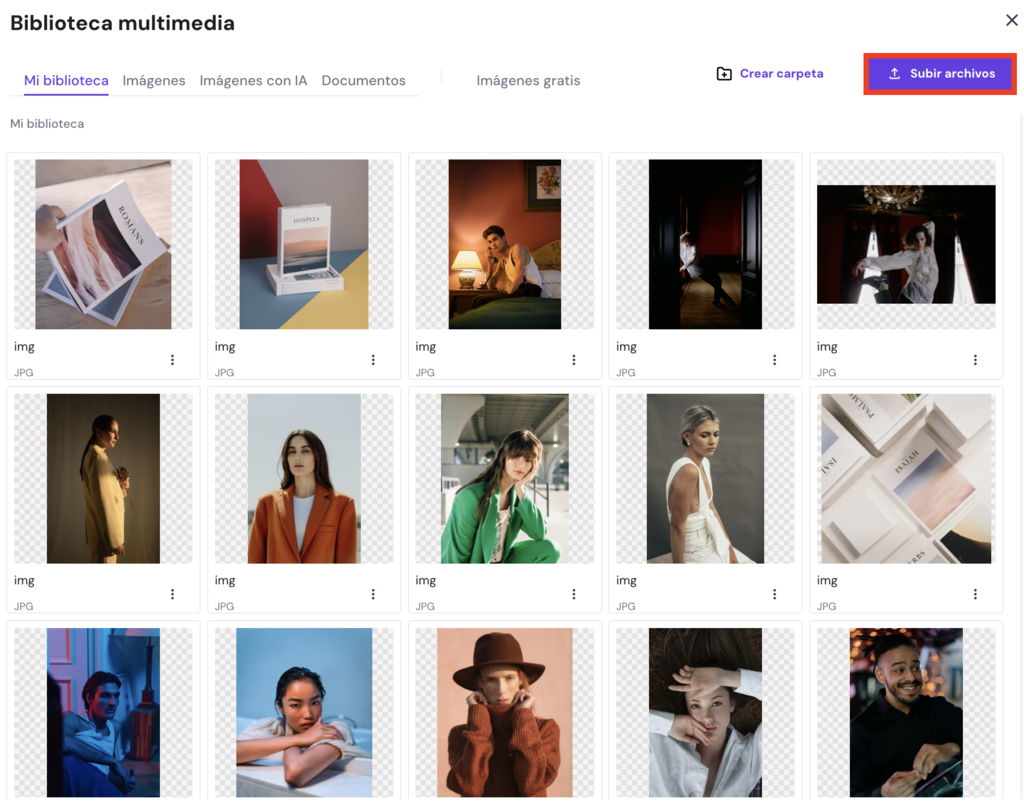
Task: Select the brown hat portrait thumbnail
Action: (504, 712)
